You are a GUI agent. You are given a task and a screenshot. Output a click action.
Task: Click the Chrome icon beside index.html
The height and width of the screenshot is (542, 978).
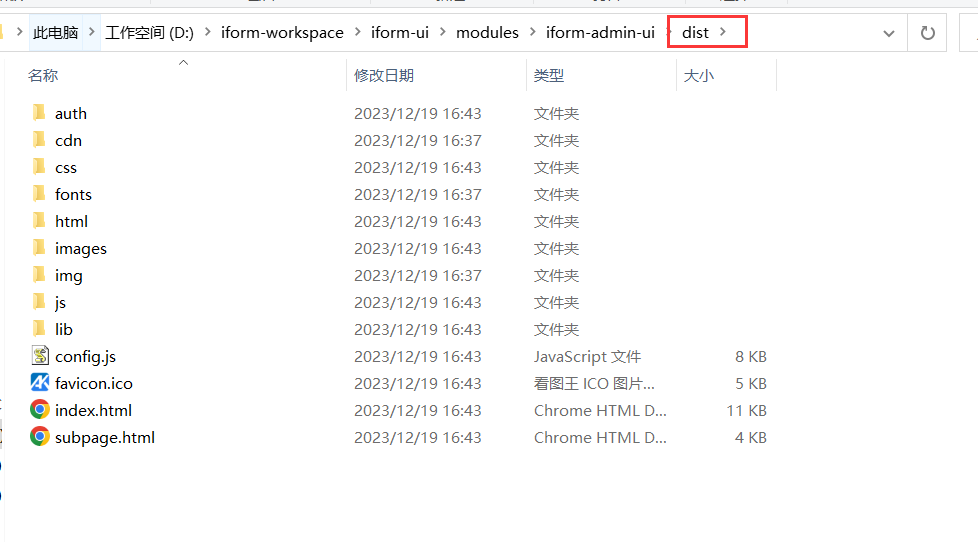[40, 410]
